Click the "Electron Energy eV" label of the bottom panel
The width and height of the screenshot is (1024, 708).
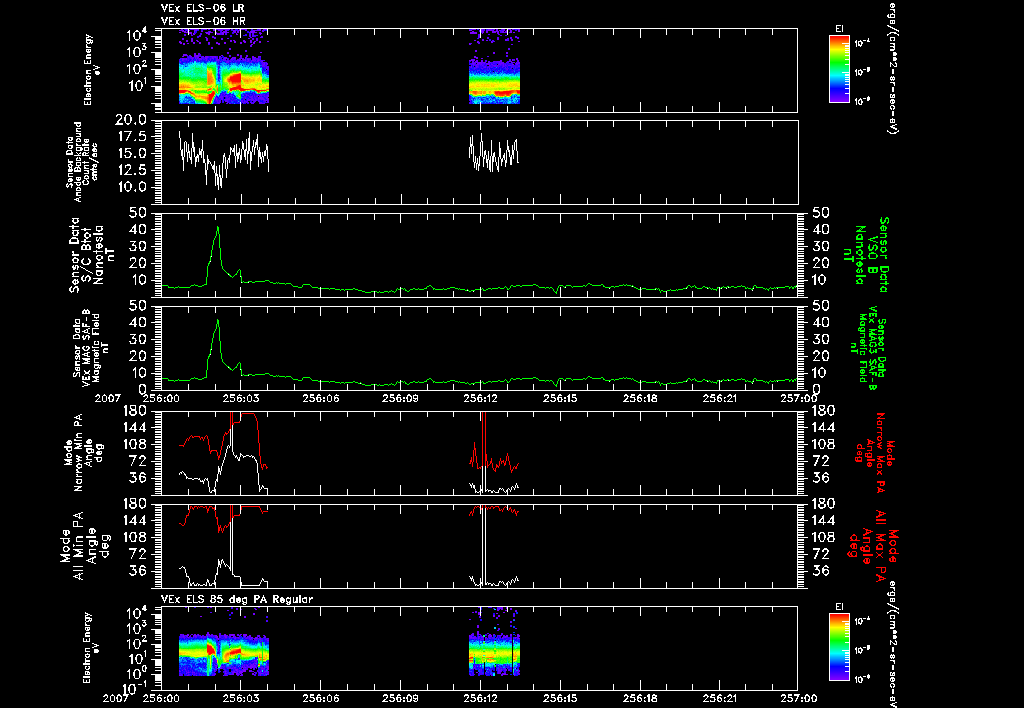pyautogui.click(x=90, y=648)
